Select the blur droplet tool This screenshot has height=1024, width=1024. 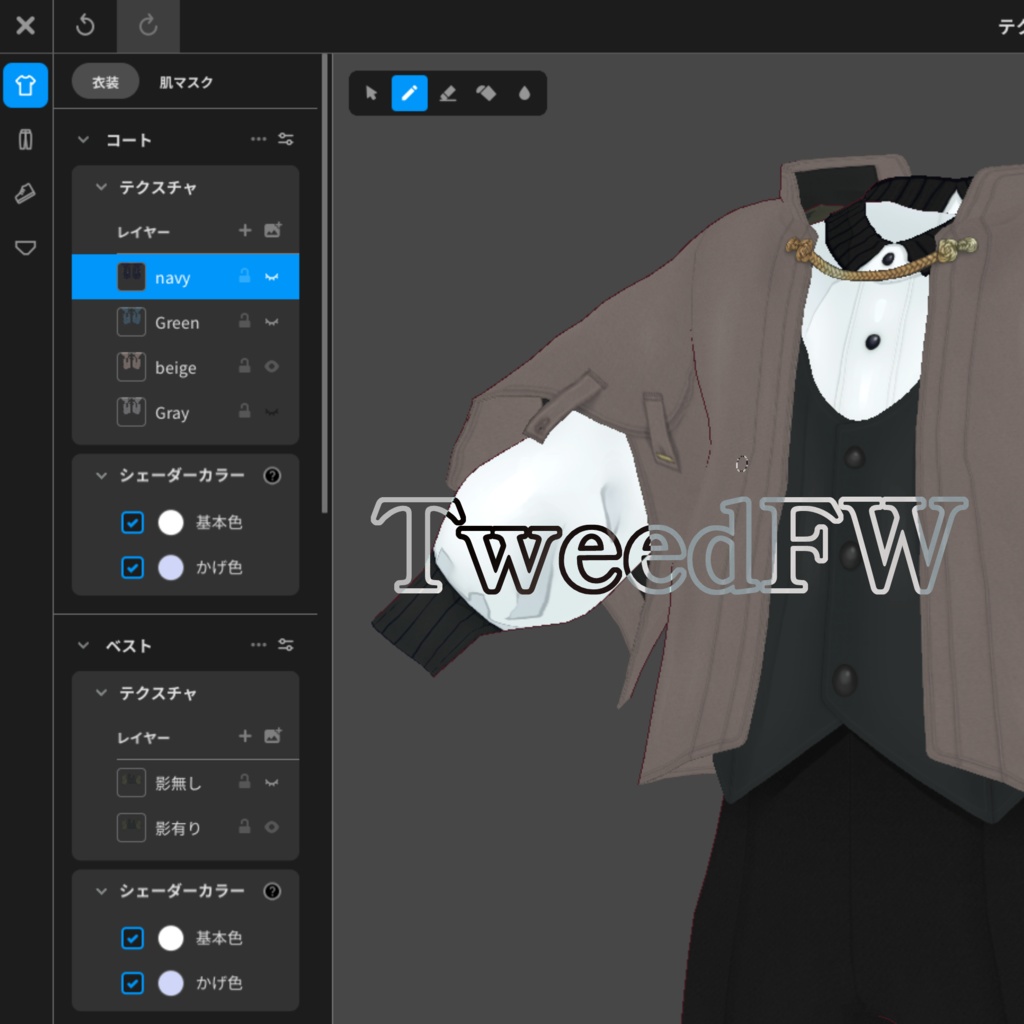pyautogui.click(x=524, y=93)
